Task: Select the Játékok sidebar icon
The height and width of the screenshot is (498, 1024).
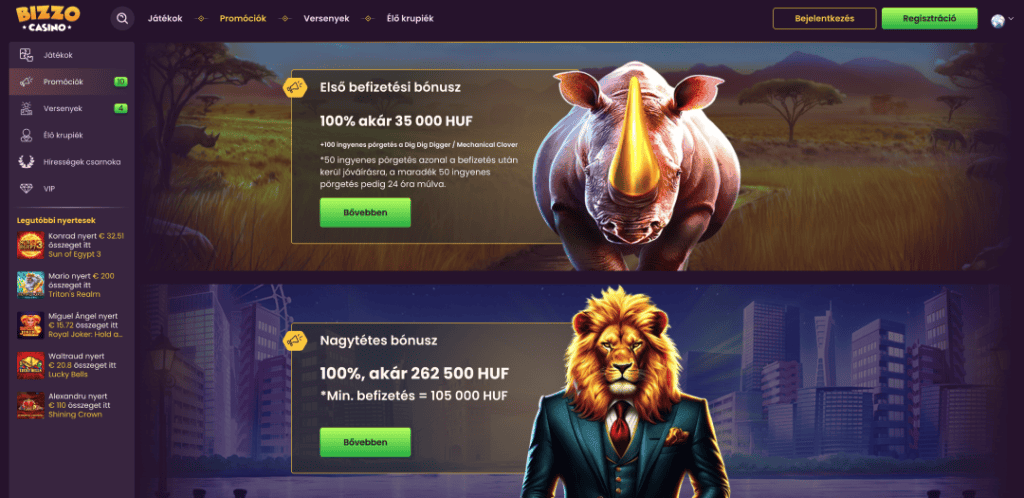Action: click(x=26, y=55)
